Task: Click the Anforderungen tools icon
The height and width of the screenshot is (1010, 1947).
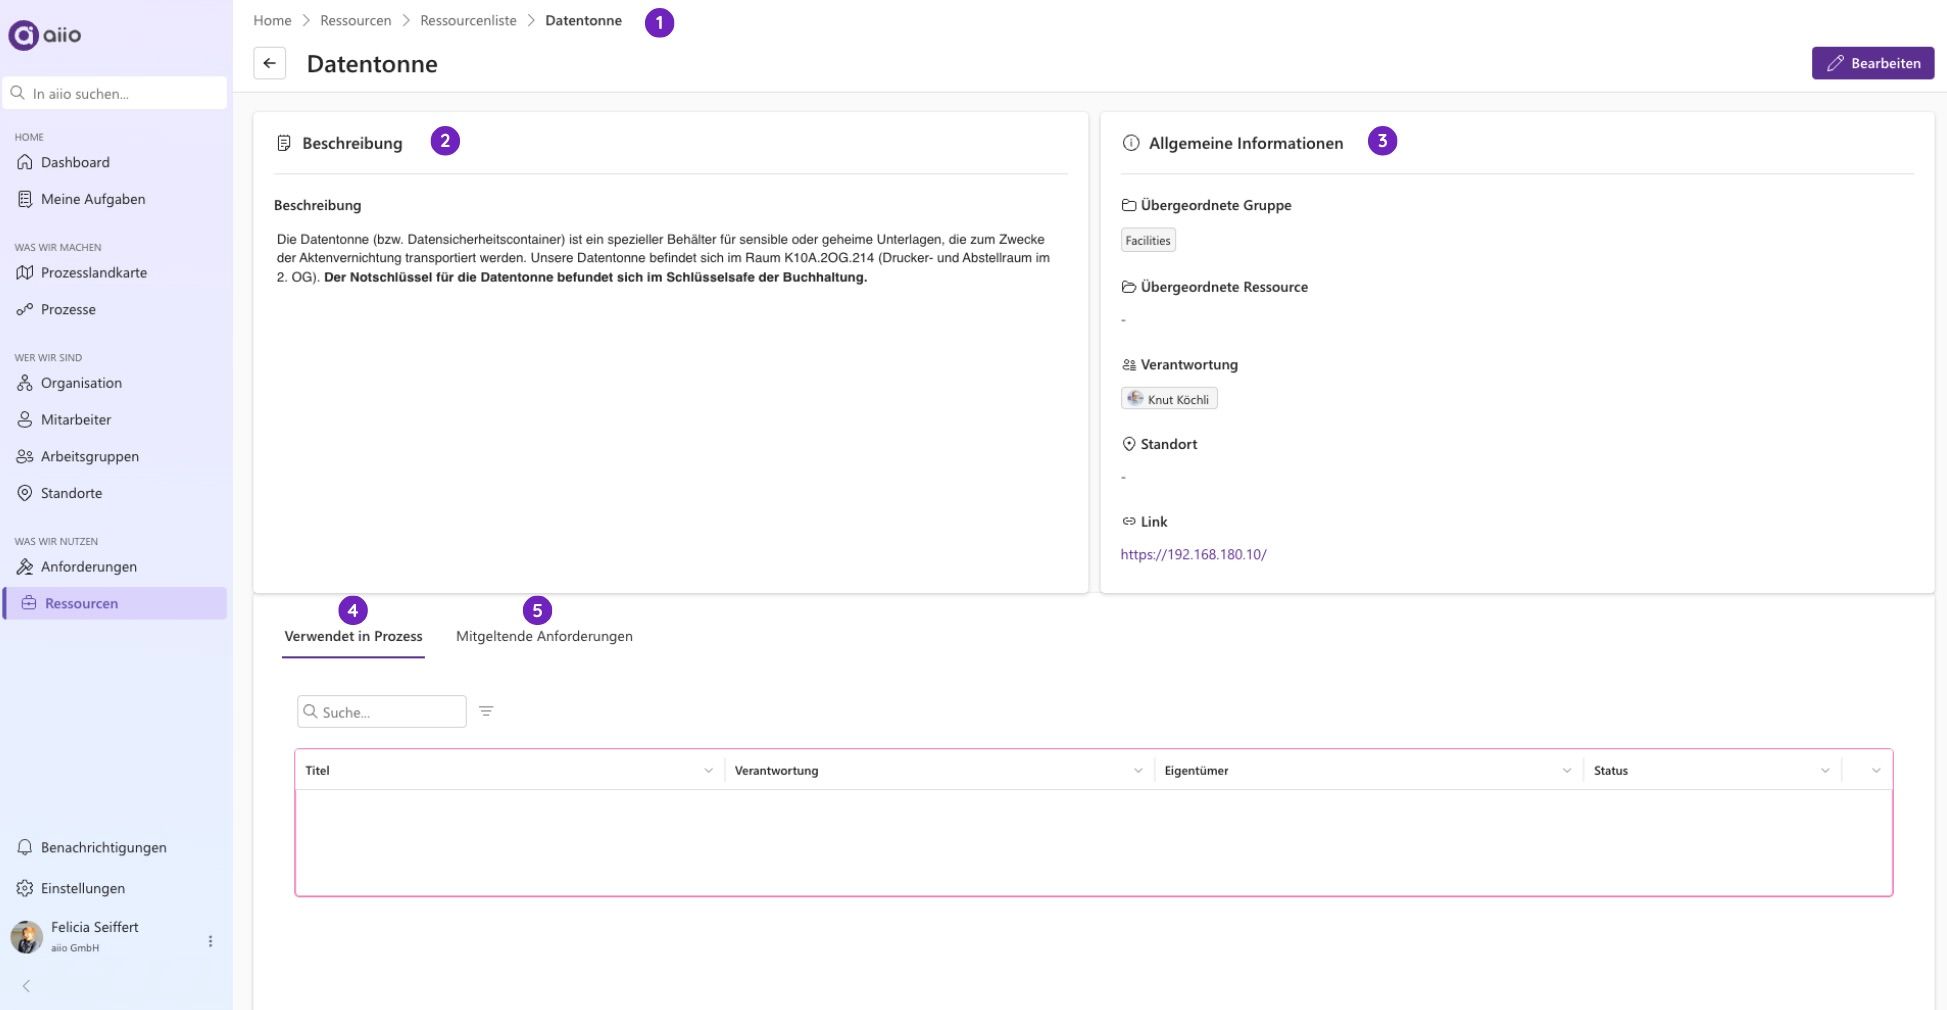Action: click(x=25, y=567)
